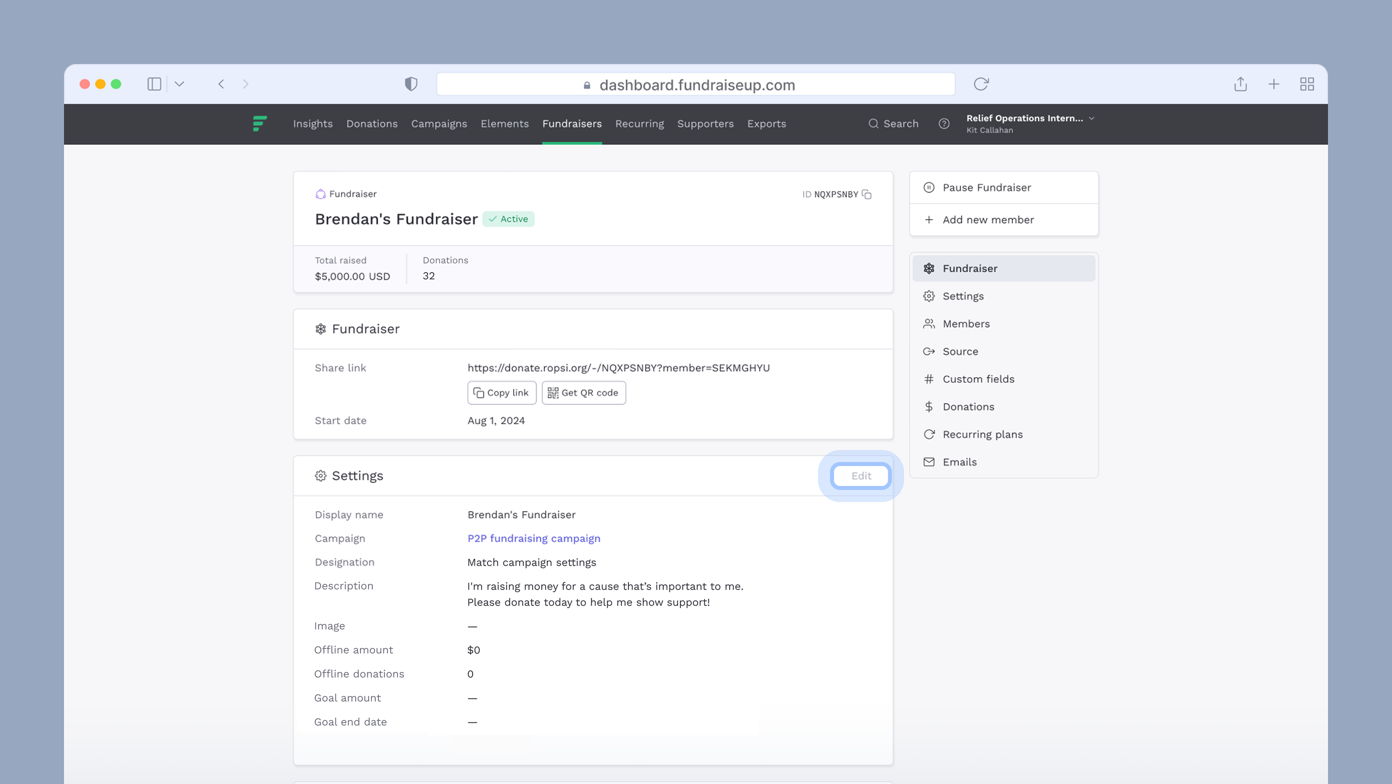Click the Fundraise Up logo icon
This screenshot has width=1392, height=784.
[x=260, y=124]
